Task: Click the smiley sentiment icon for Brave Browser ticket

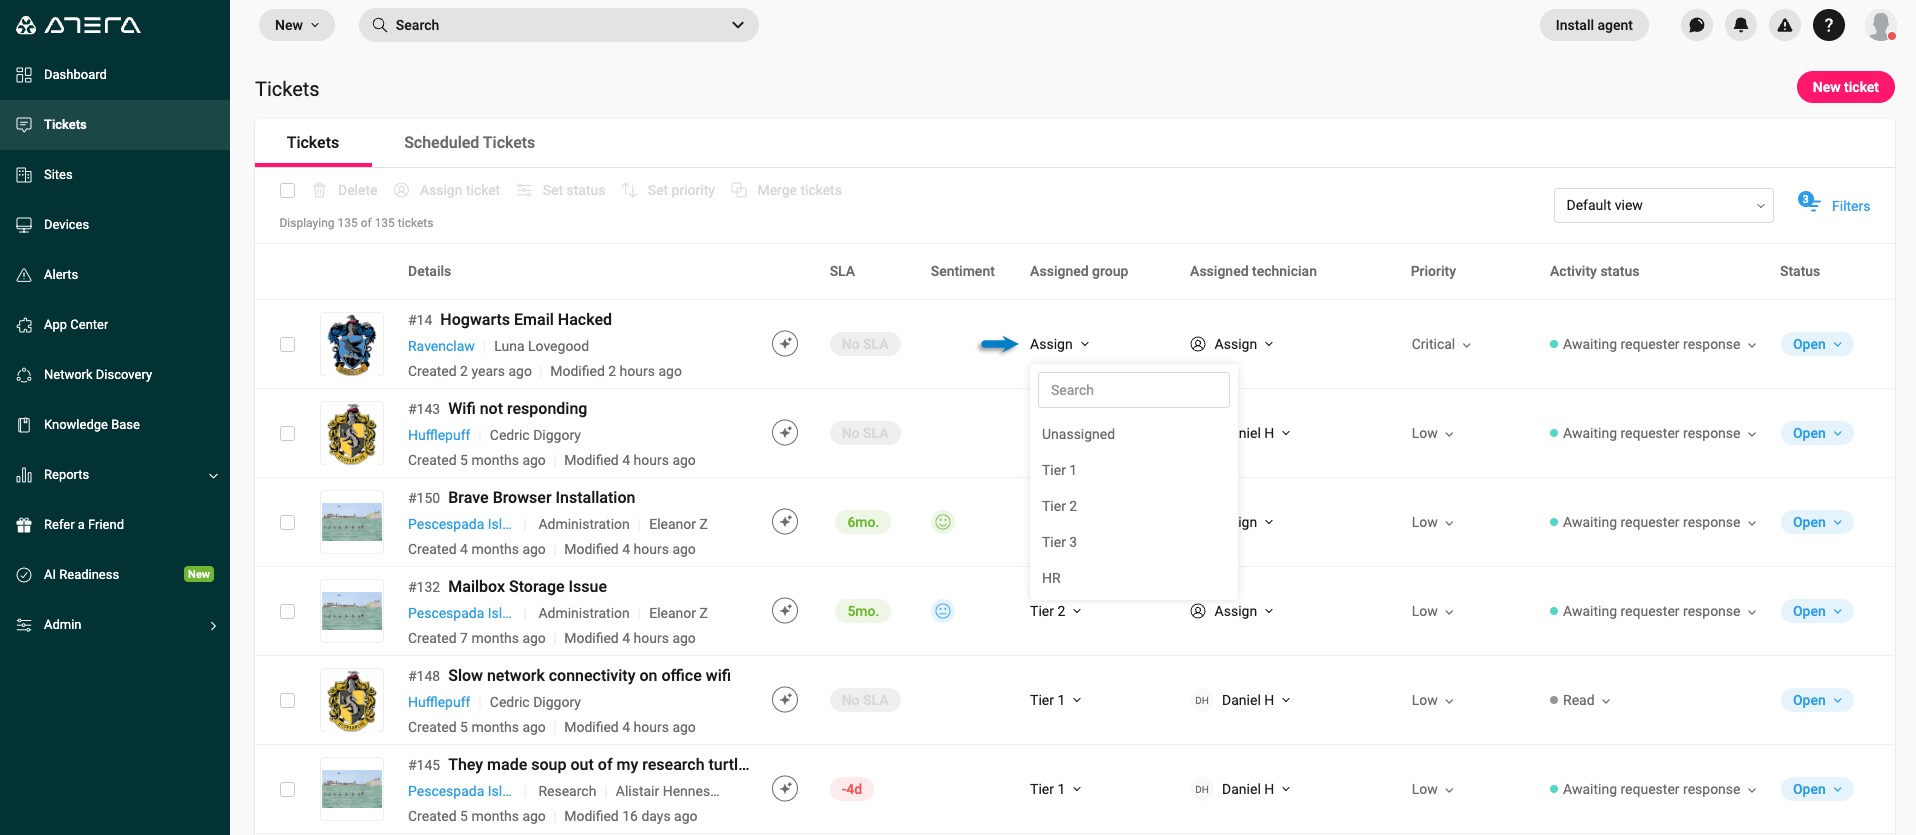Action: click(x=942, y=522)
